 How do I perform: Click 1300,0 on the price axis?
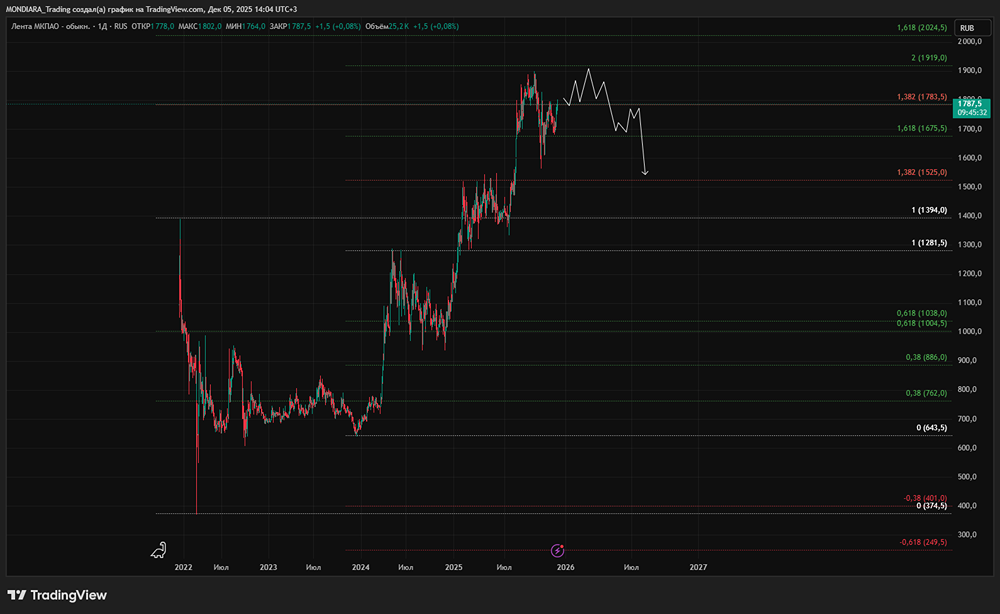click(969, 245)
